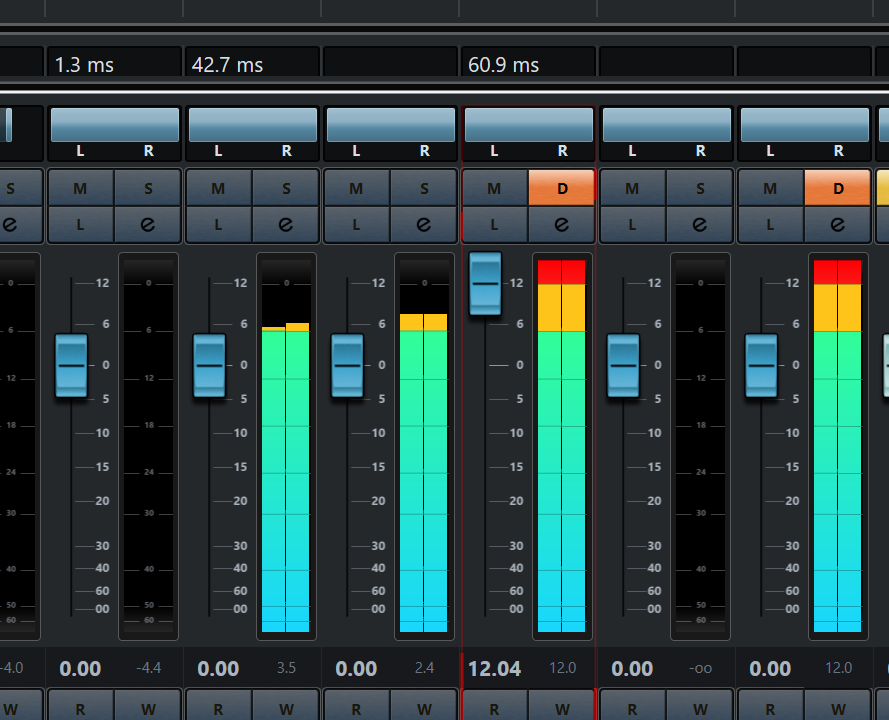Screen dimensions: 889x720
Task: Click the -oo peak level readout
Action: click(700, 668)
